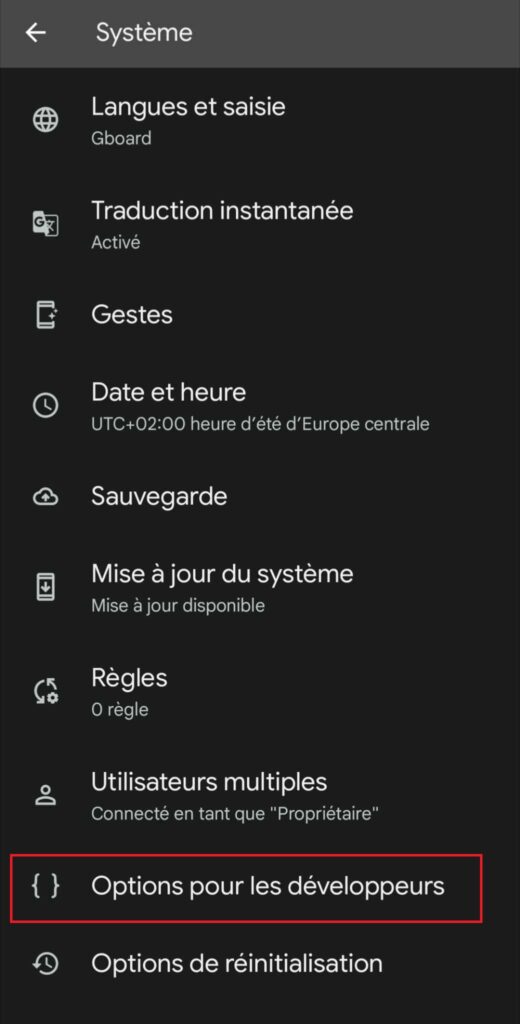This screenshot has height=1024, width=520.
Task: Click the phone gestures icon
Action: point(46,315)
